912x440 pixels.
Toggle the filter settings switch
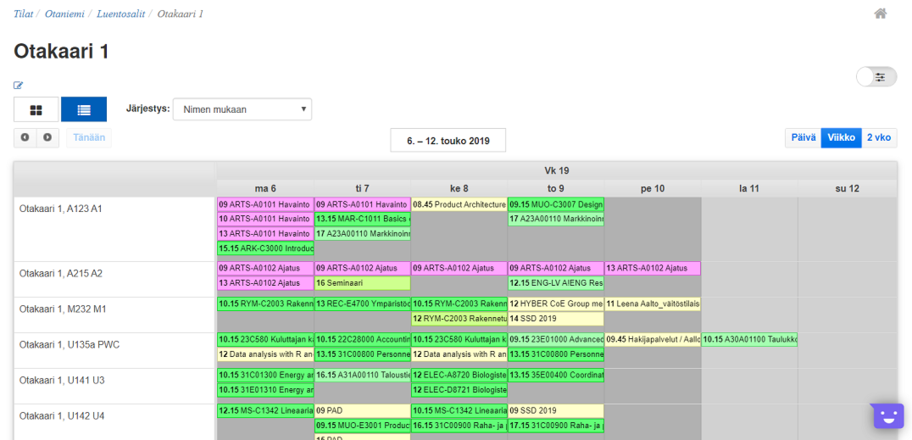878,77
